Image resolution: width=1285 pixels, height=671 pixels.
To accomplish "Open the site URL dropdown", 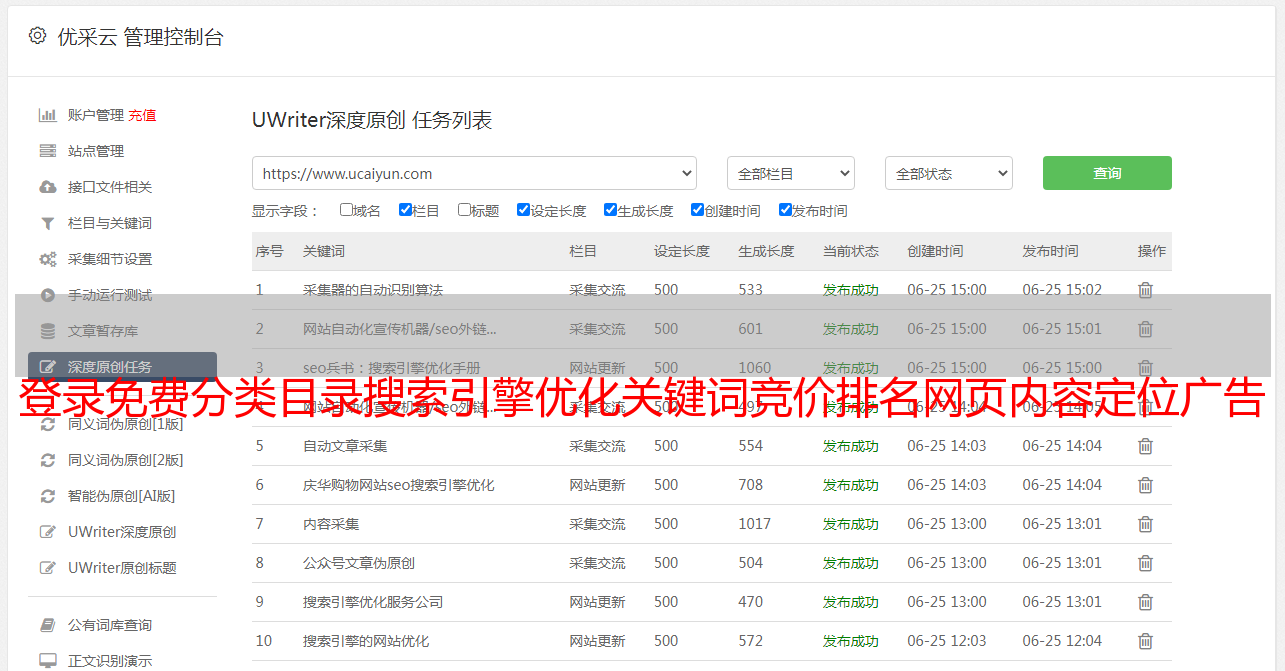I will tap(474, 173).
